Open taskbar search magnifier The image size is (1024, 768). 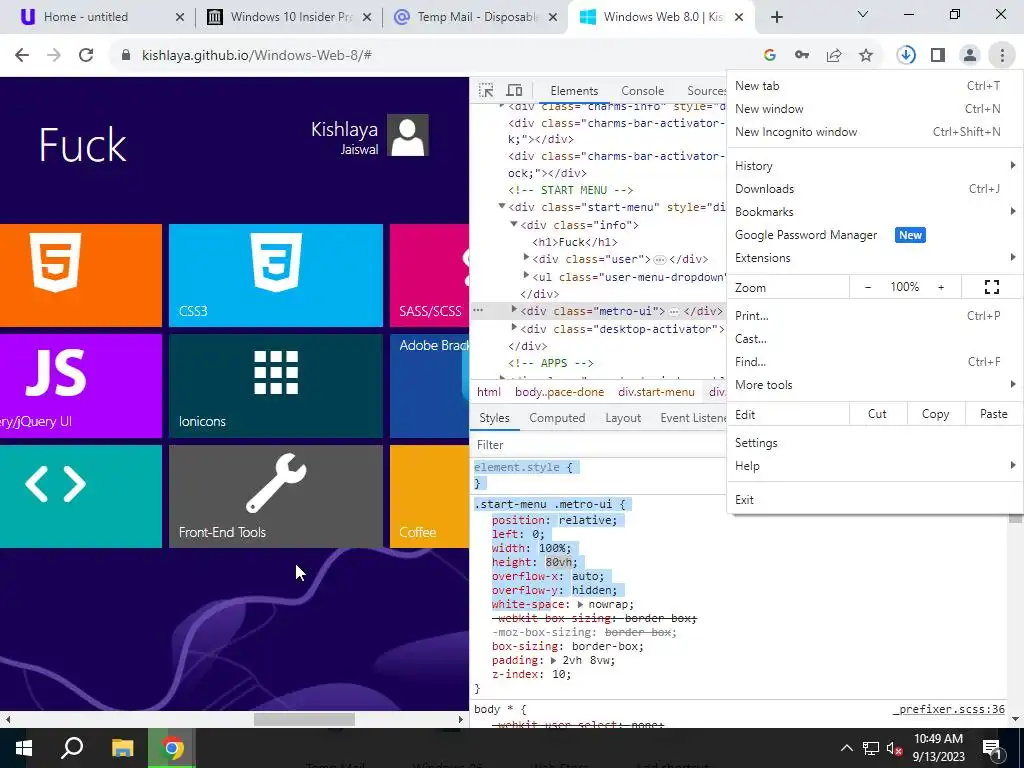(x=72, y=748)
